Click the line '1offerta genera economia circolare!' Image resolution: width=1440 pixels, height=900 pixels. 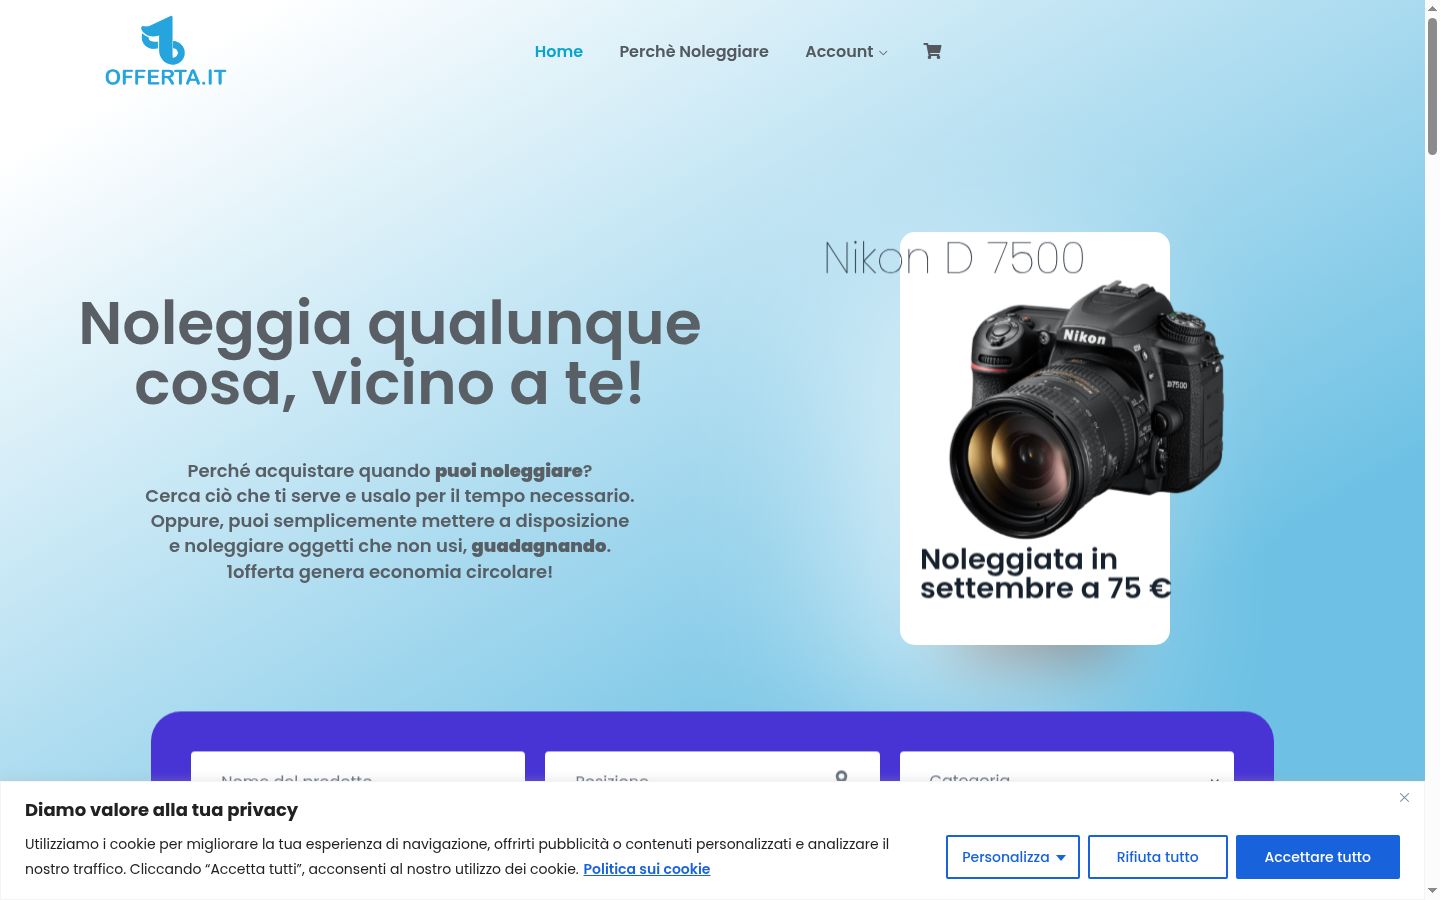tap(390, 572)
